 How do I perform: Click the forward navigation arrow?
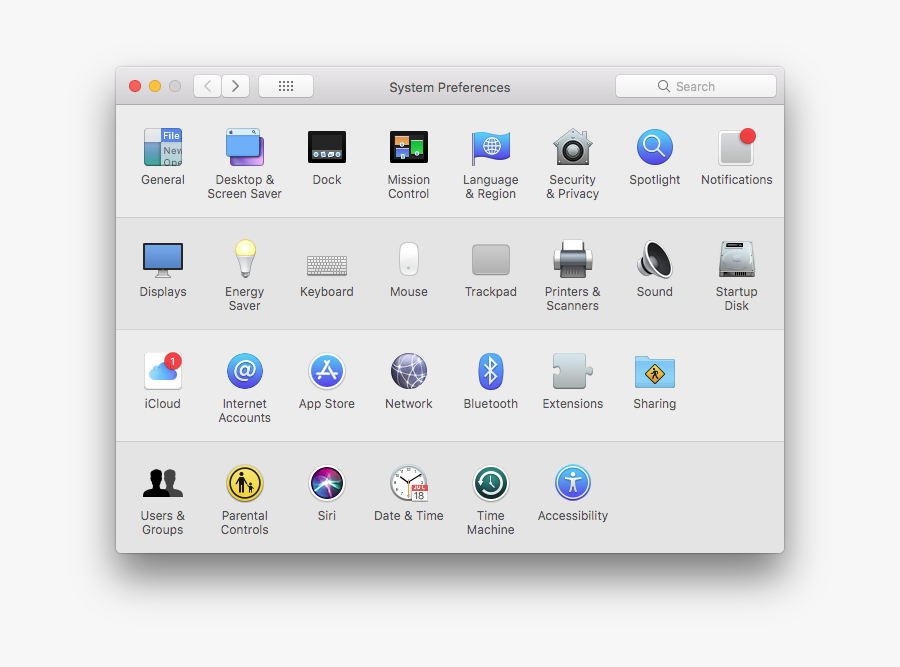[236, 86]
